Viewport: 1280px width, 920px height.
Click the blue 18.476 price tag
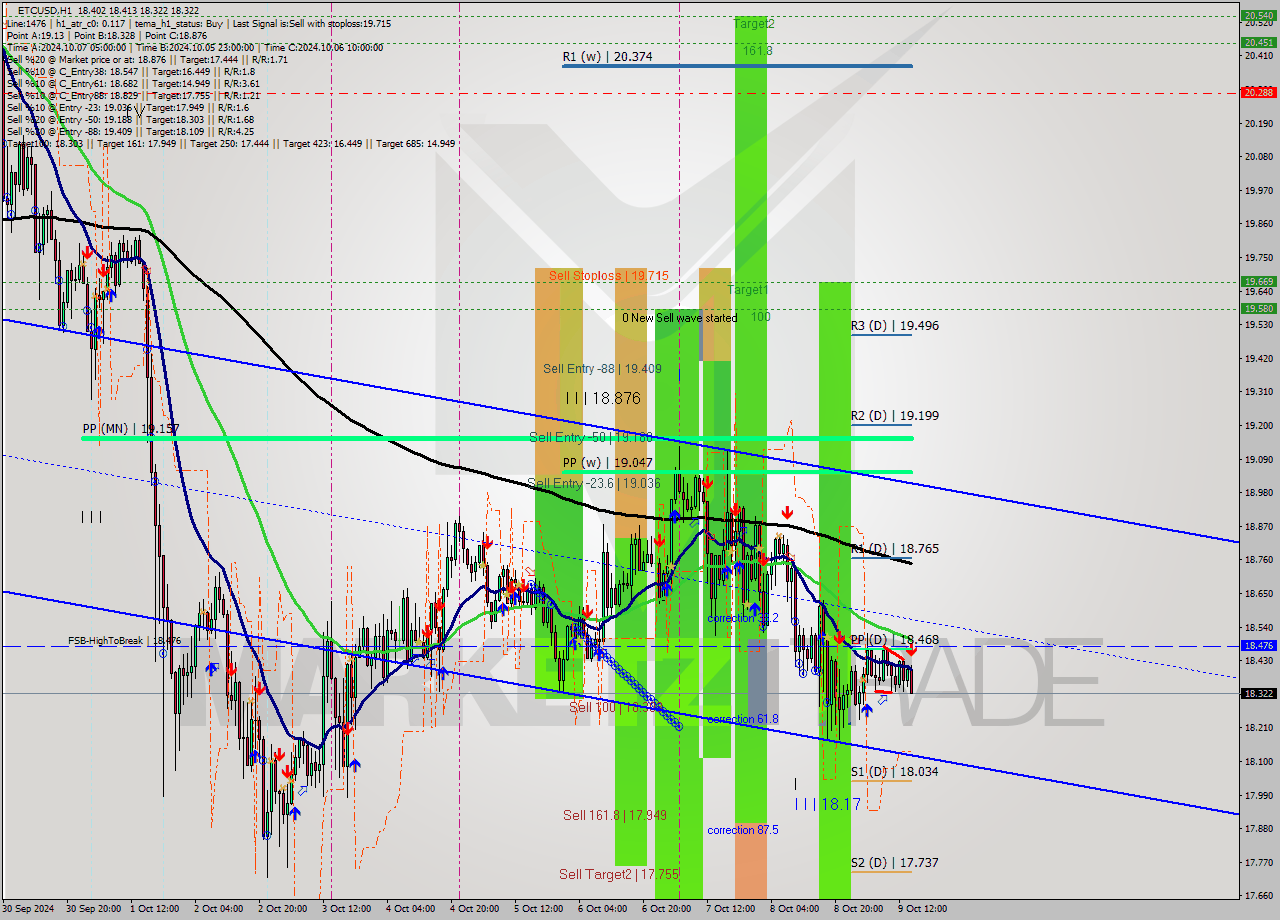1258,646
